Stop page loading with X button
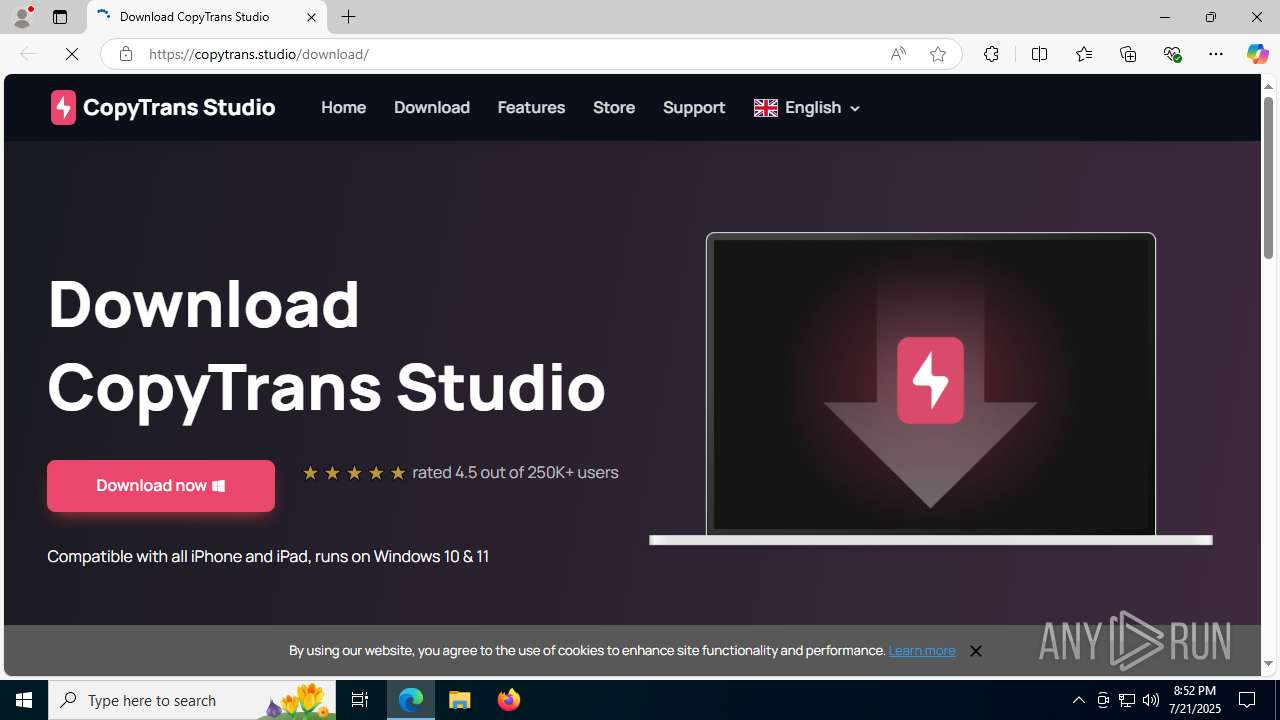The width and height of the screenshot is (1280, 720). tap(72, 54)
